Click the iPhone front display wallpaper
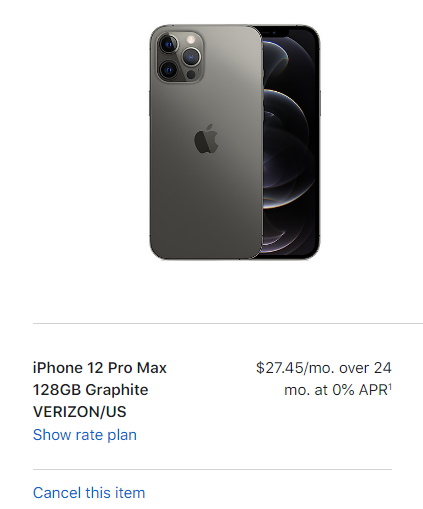The width and height of the screenshot is (423, 509). [289, 143]
